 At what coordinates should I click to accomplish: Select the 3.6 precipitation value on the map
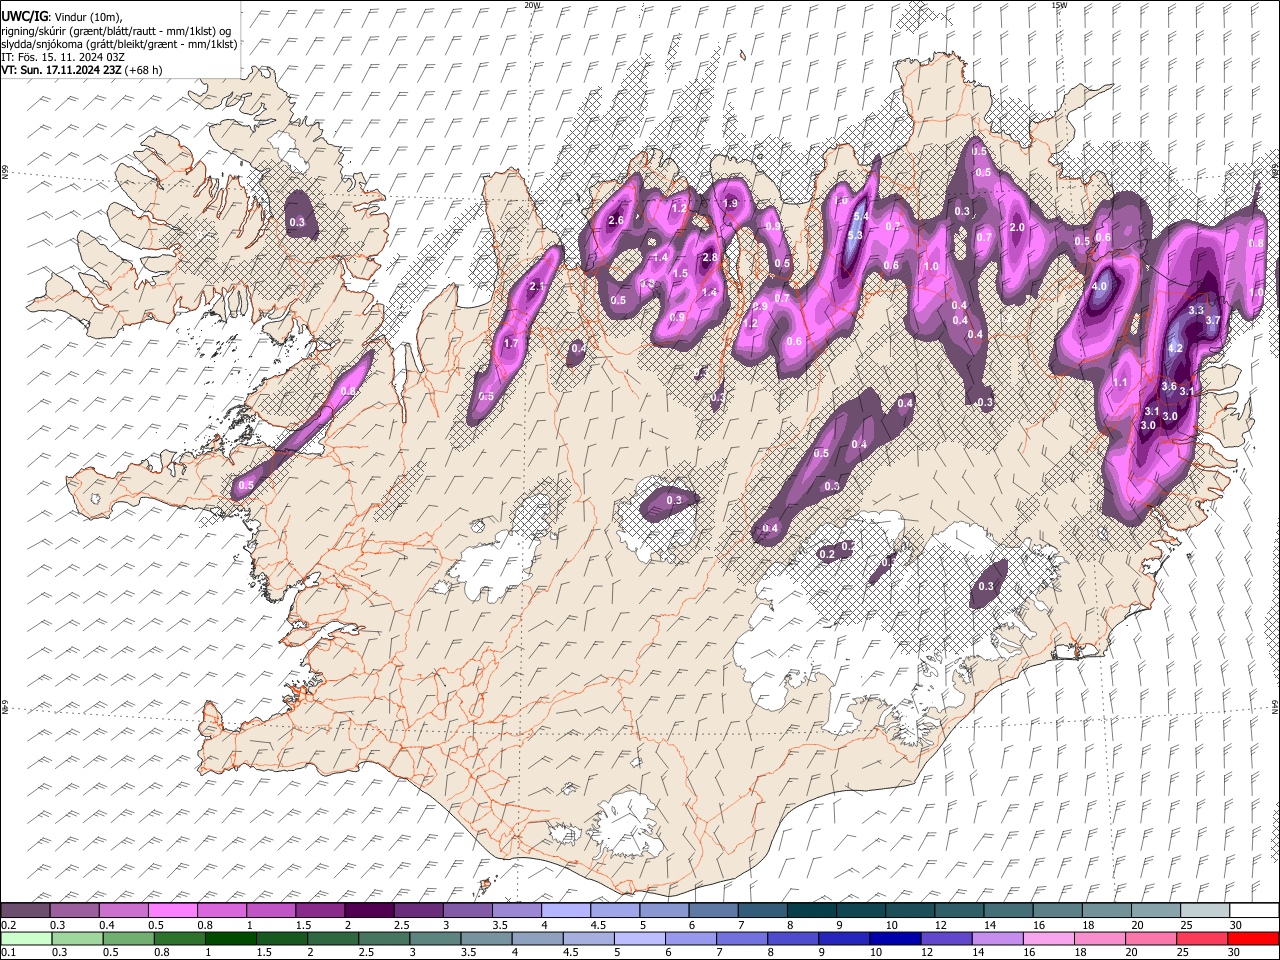[1168, 386]
